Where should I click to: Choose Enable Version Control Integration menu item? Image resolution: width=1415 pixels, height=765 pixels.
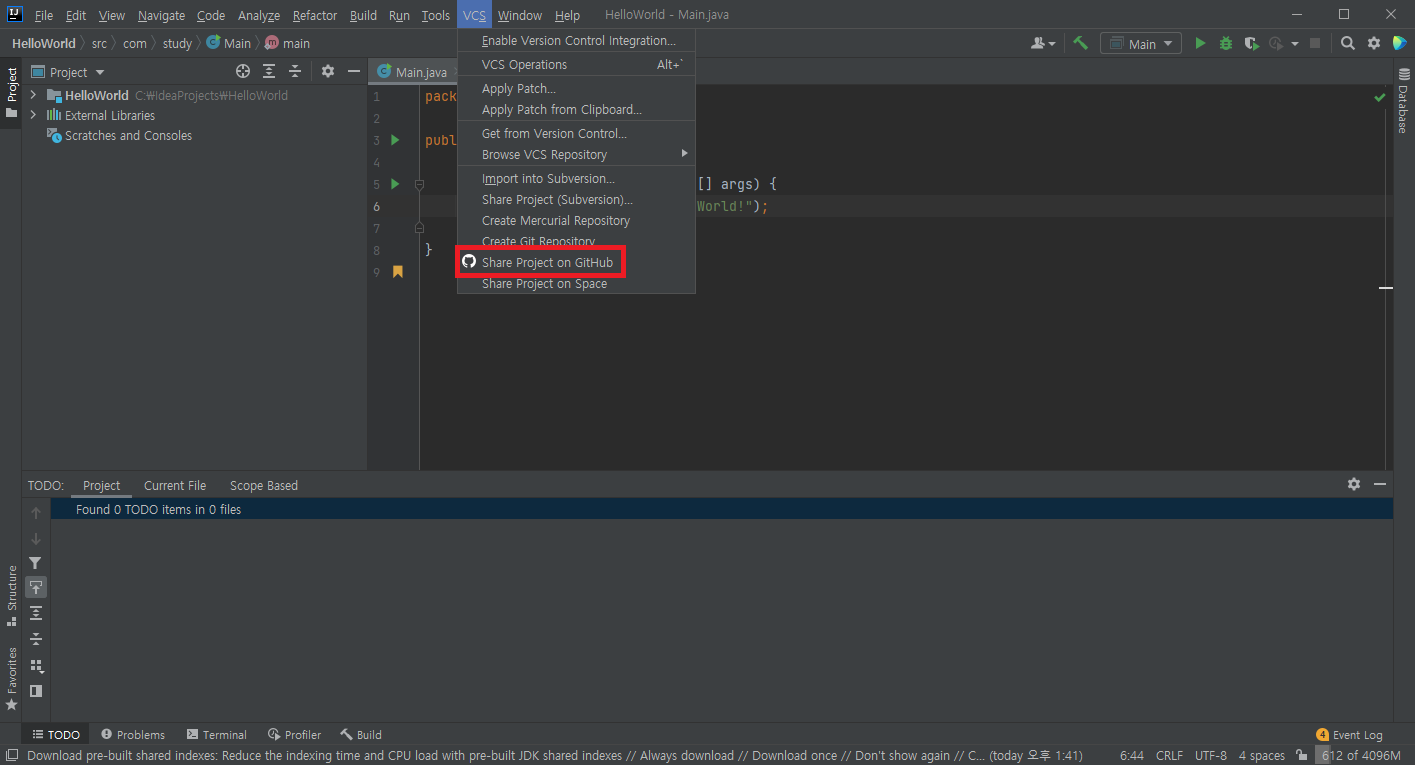pos(576,41)
